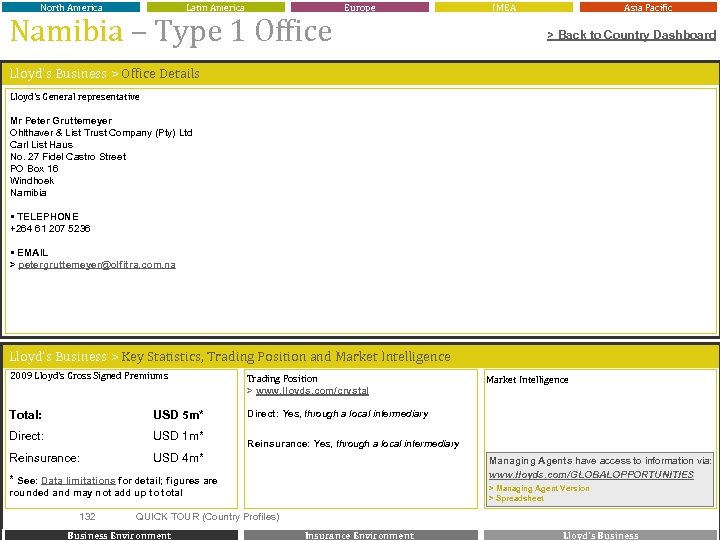Image resolution: width=720 pixels, height=540 pixels.
Task: Select the name Mr Peter Gruttemeyer
Action: [61, 121]
